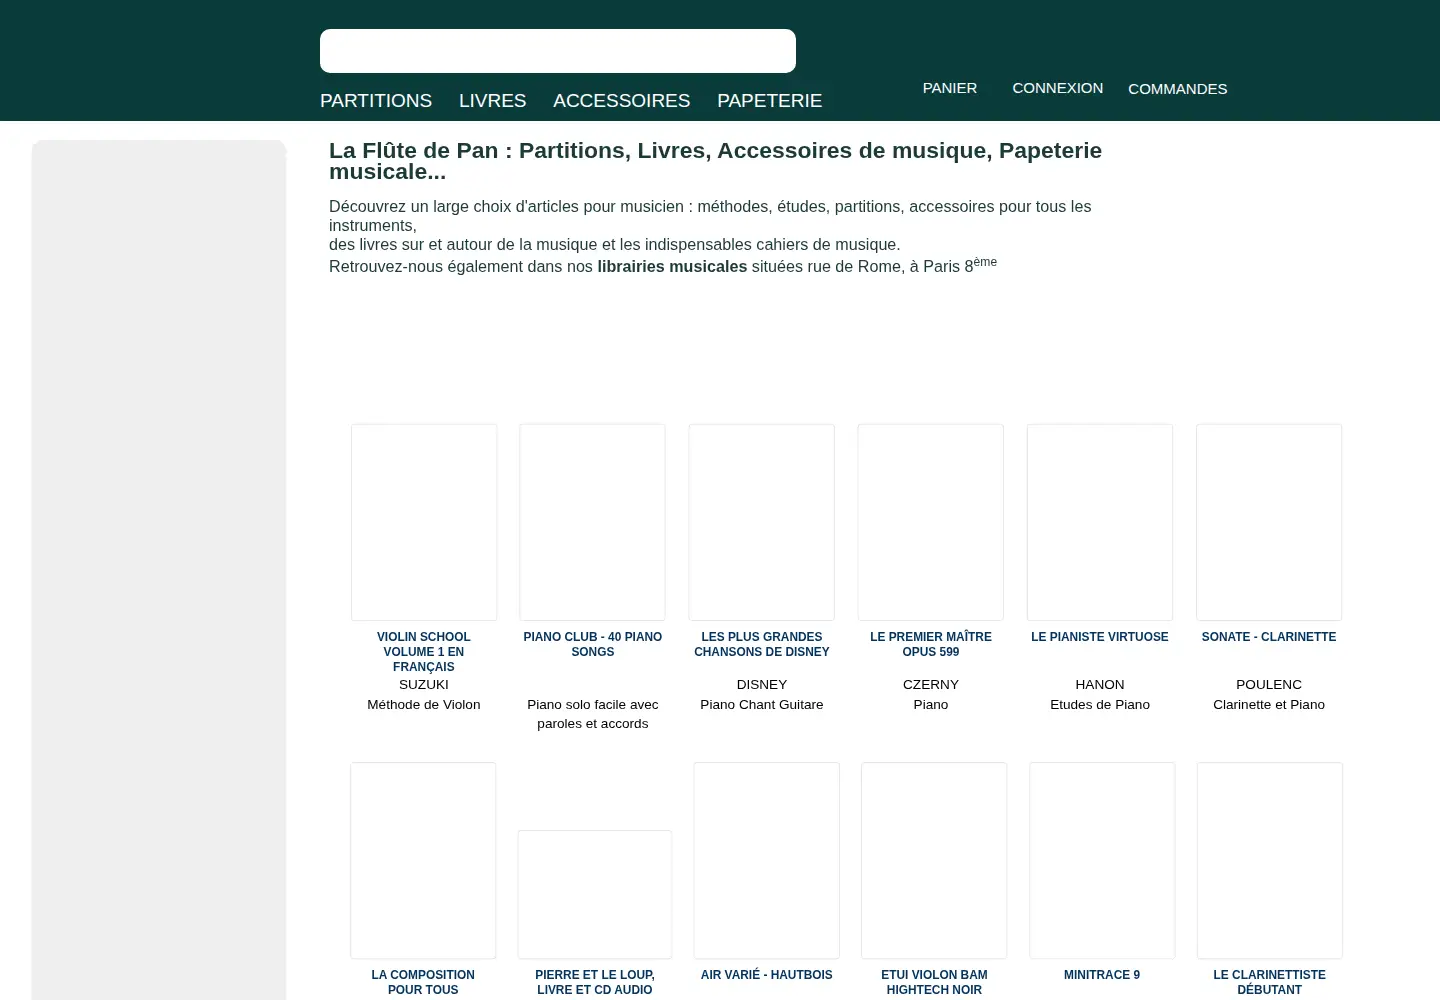Click the Pianiste Virtuose cover thumbnail
The image size is (1440, 1000).
pyautogui.click(x=1100, y=522)
